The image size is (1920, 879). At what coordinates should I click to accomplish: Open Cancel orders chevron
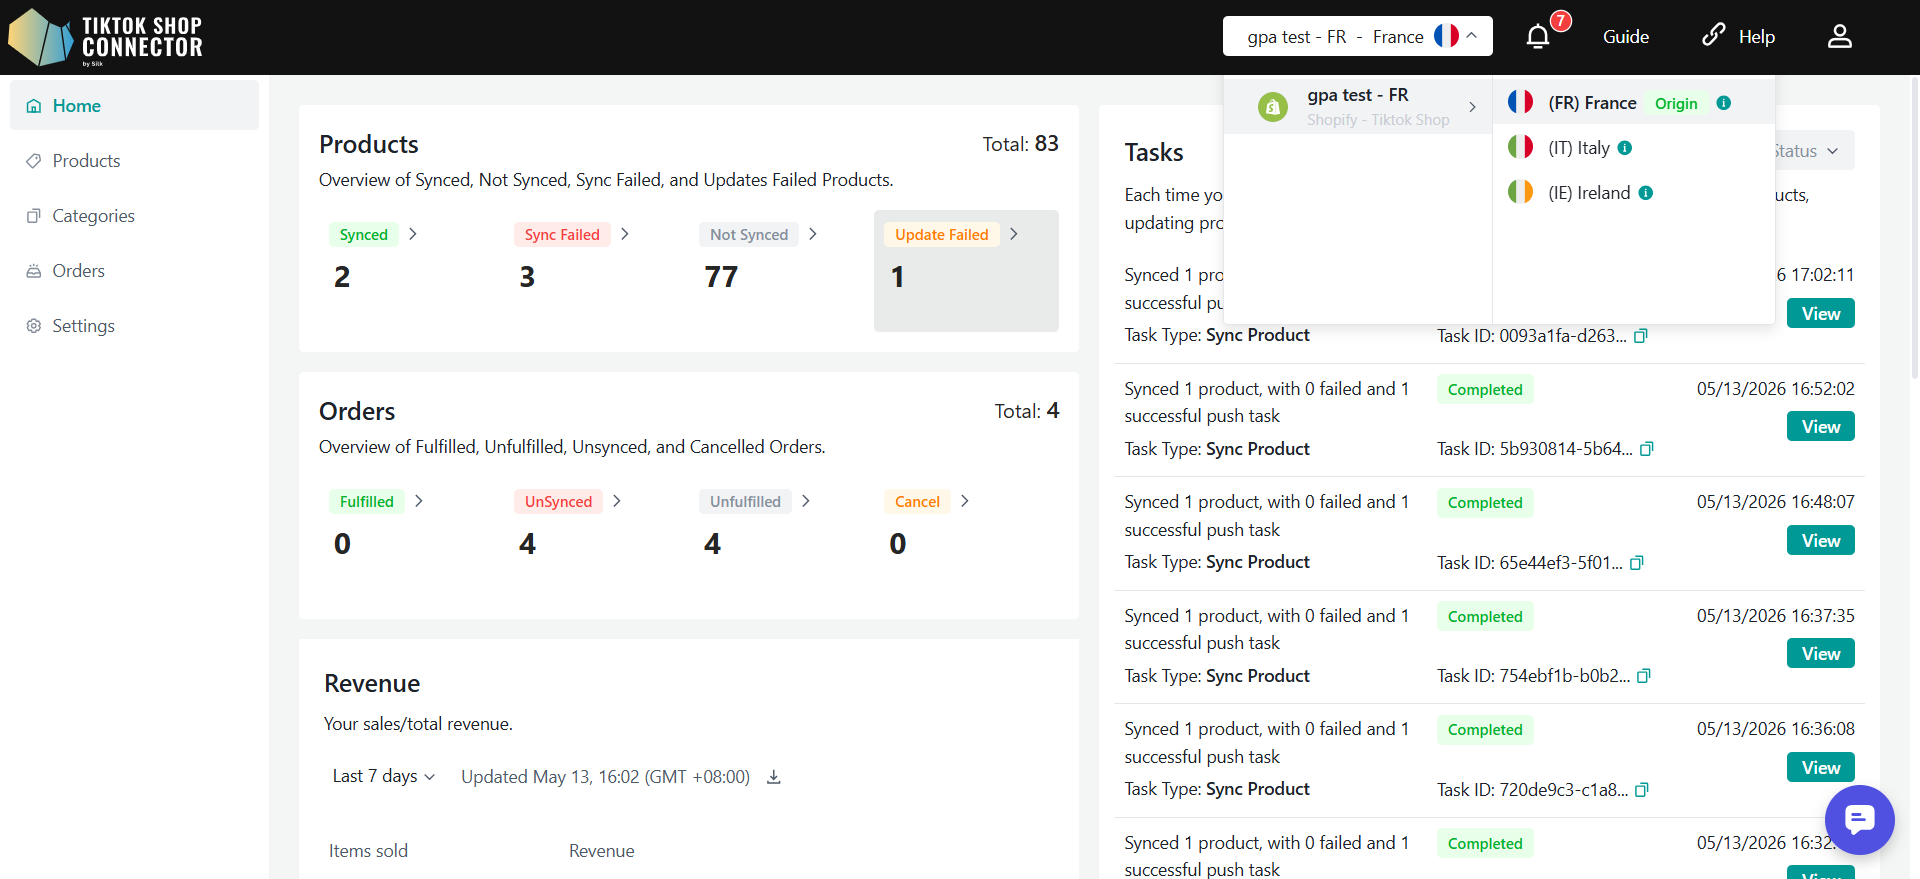[x=965, y=501]
